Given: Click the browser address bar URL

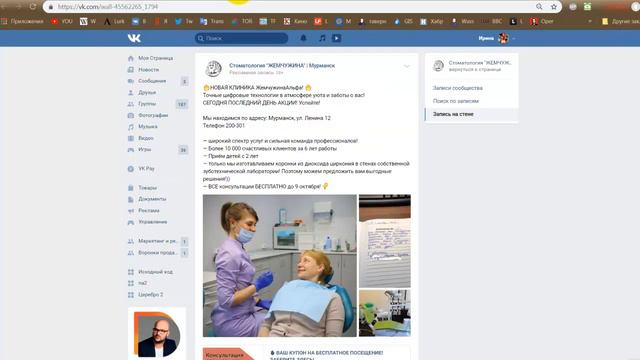Looking at the screenshot, I should (108, 7).
